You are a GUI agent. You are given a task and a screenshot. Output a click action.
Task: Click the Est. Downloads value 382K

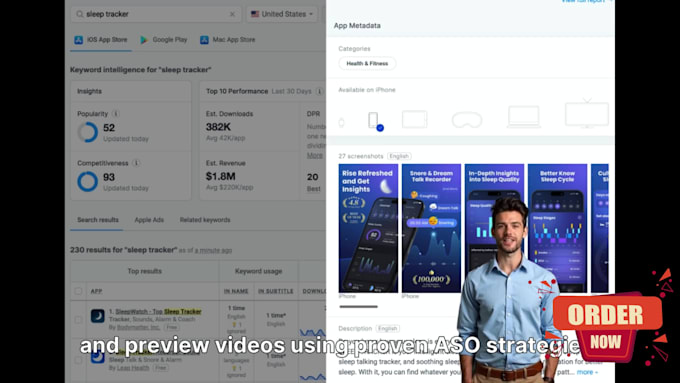[x=218, y=127]
